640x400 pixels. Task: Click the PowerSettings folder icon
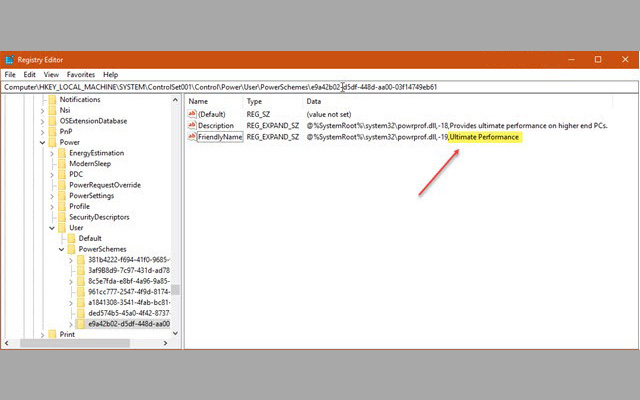tap(62, 195)
